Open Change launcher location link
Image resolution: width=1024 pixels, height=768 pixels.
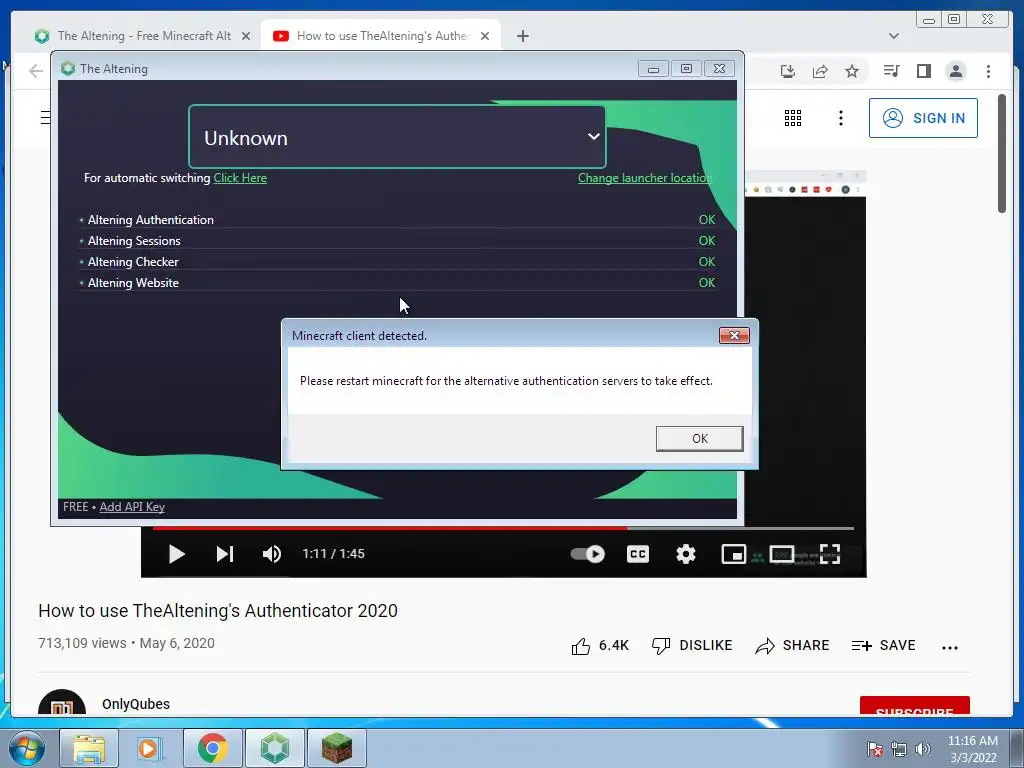click(x=645, y=178)
